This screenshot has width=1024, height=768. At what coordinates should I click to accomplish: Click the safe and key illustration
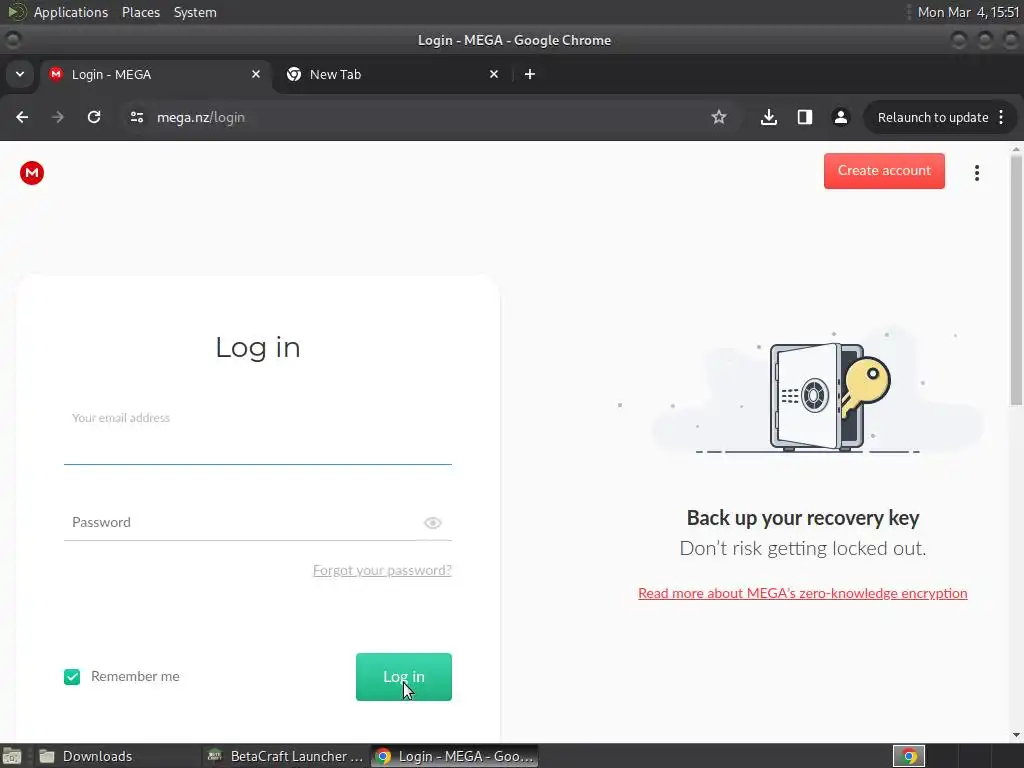(x=829, y=396)
